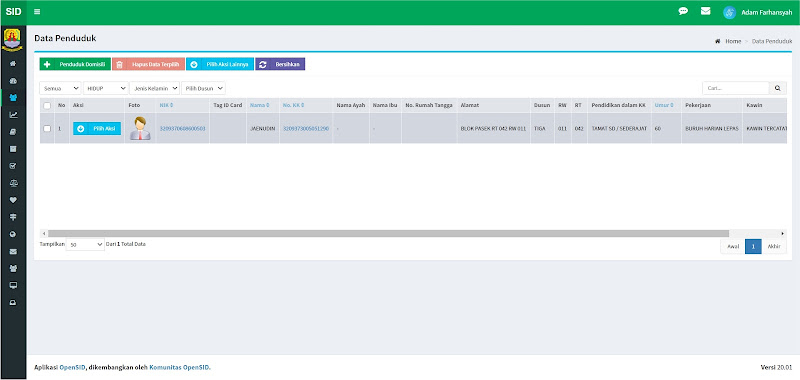Screen dimensions: 800x380
Task: Open No. KK link 3209373005051290
Action: (x=306, y=129)
